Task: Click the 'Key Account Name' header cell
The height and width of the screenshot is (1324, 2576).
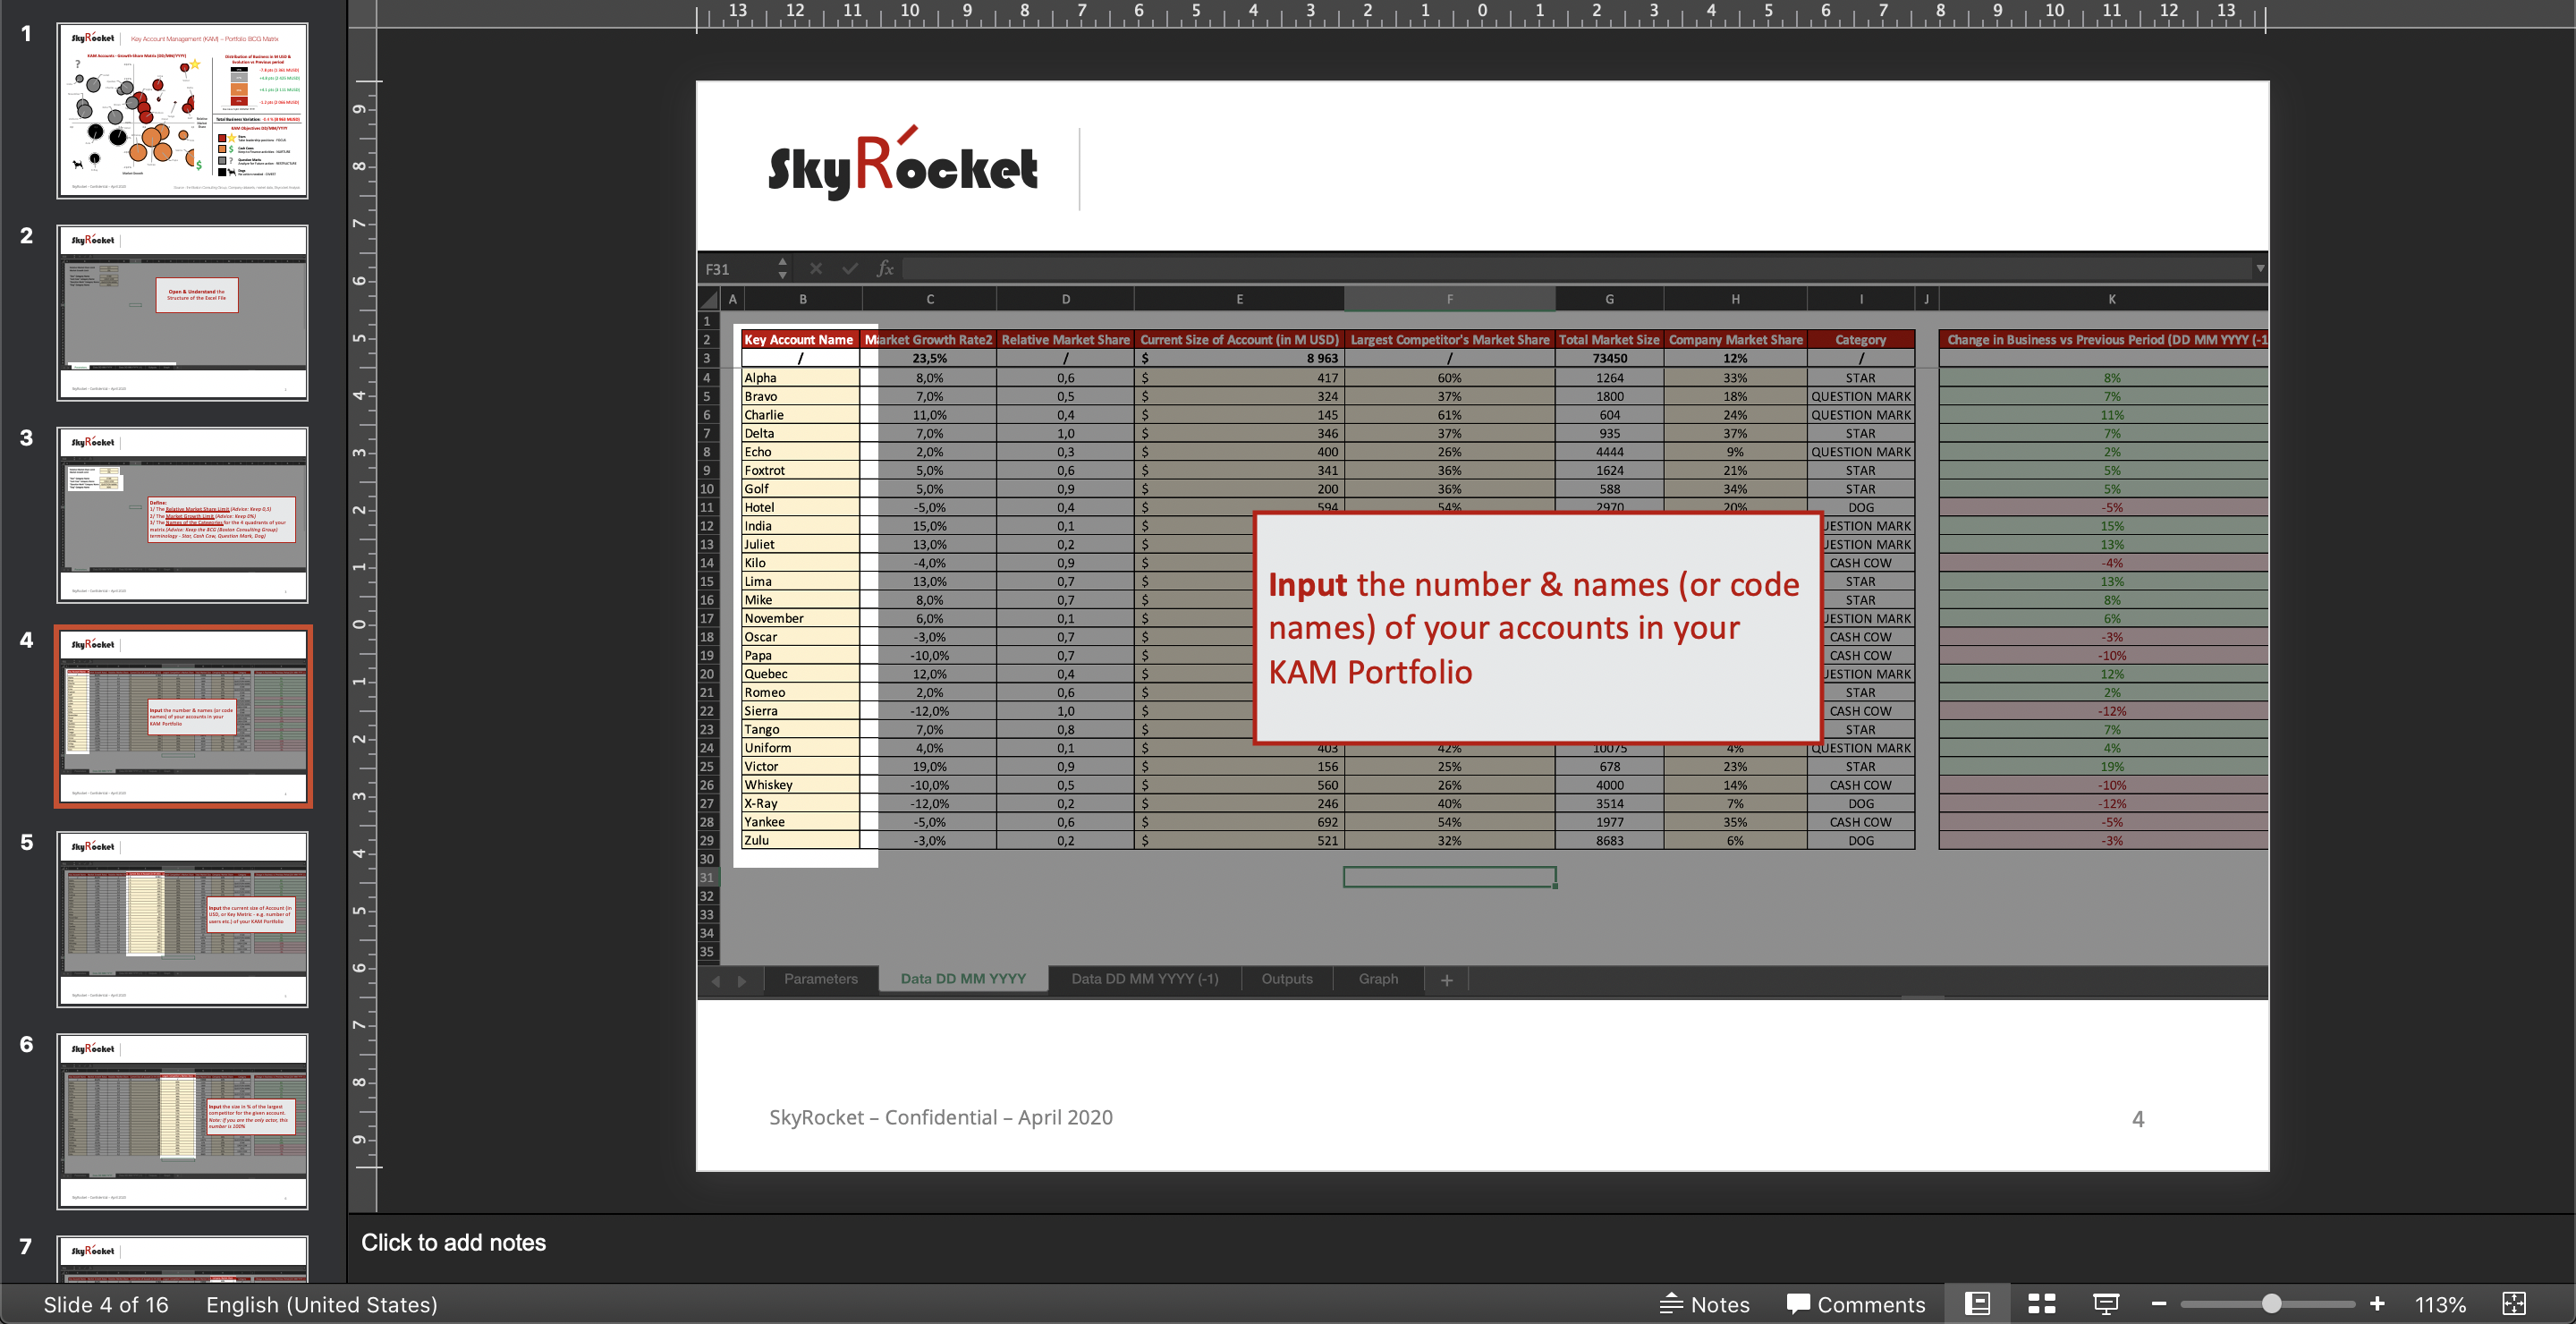Action: click(799, 339)
